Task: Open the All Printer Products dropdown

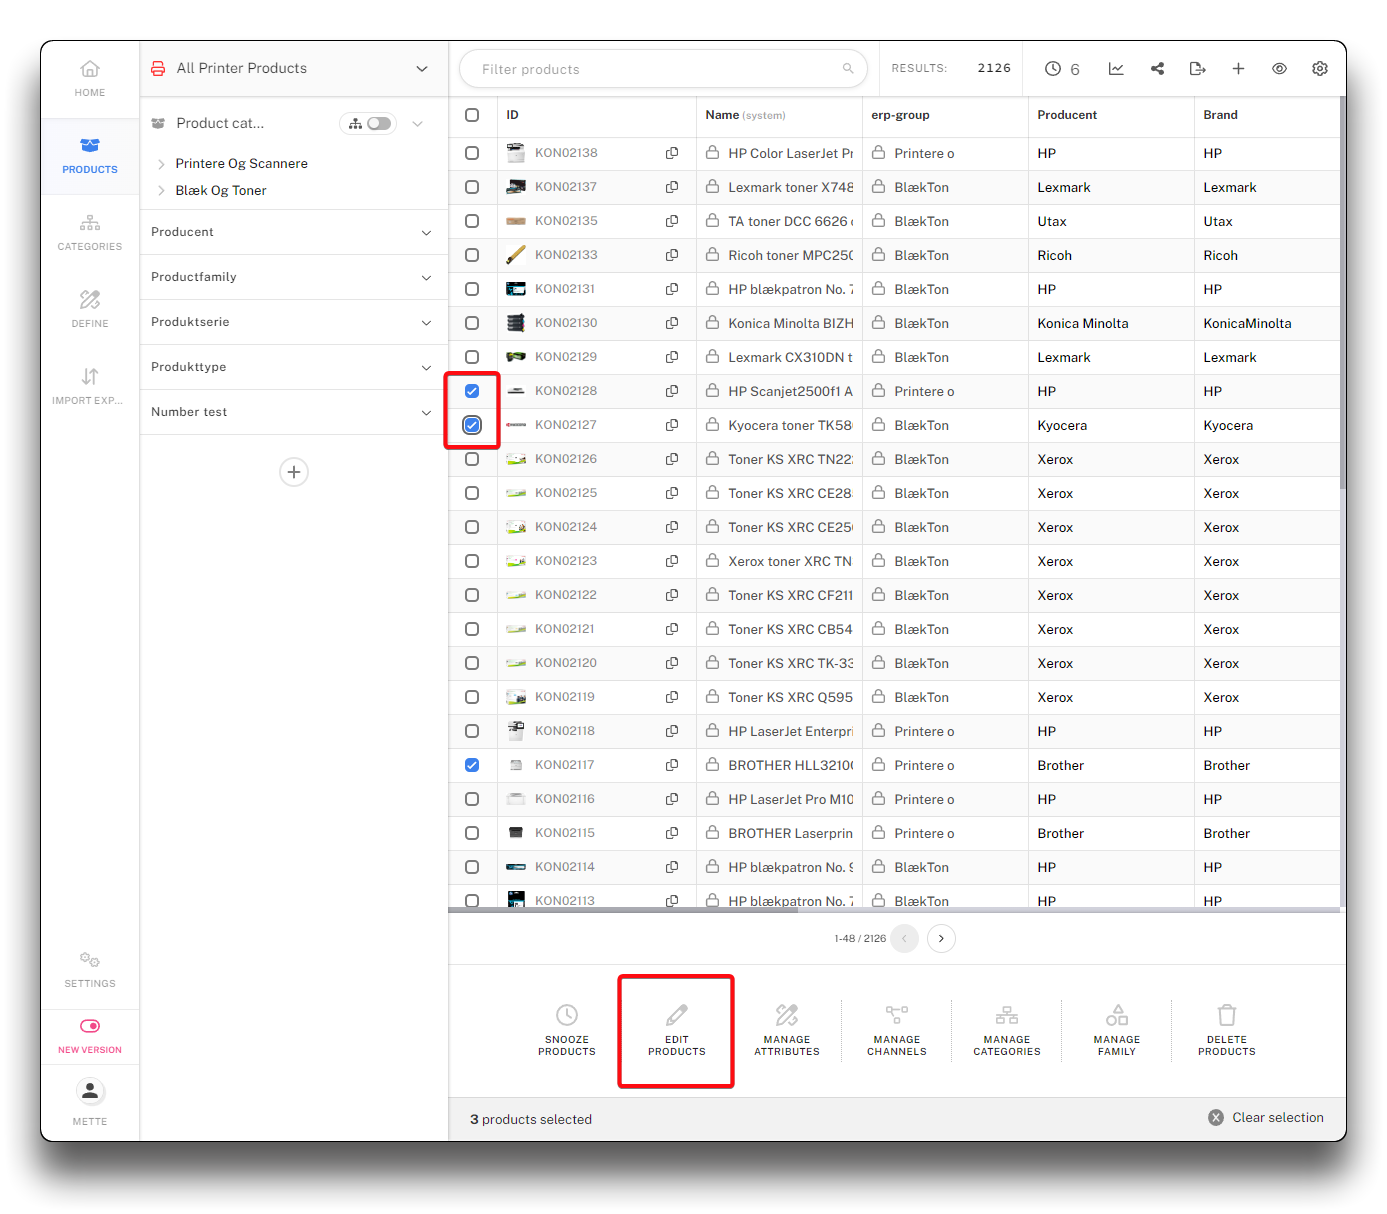Action: [421, 69]
